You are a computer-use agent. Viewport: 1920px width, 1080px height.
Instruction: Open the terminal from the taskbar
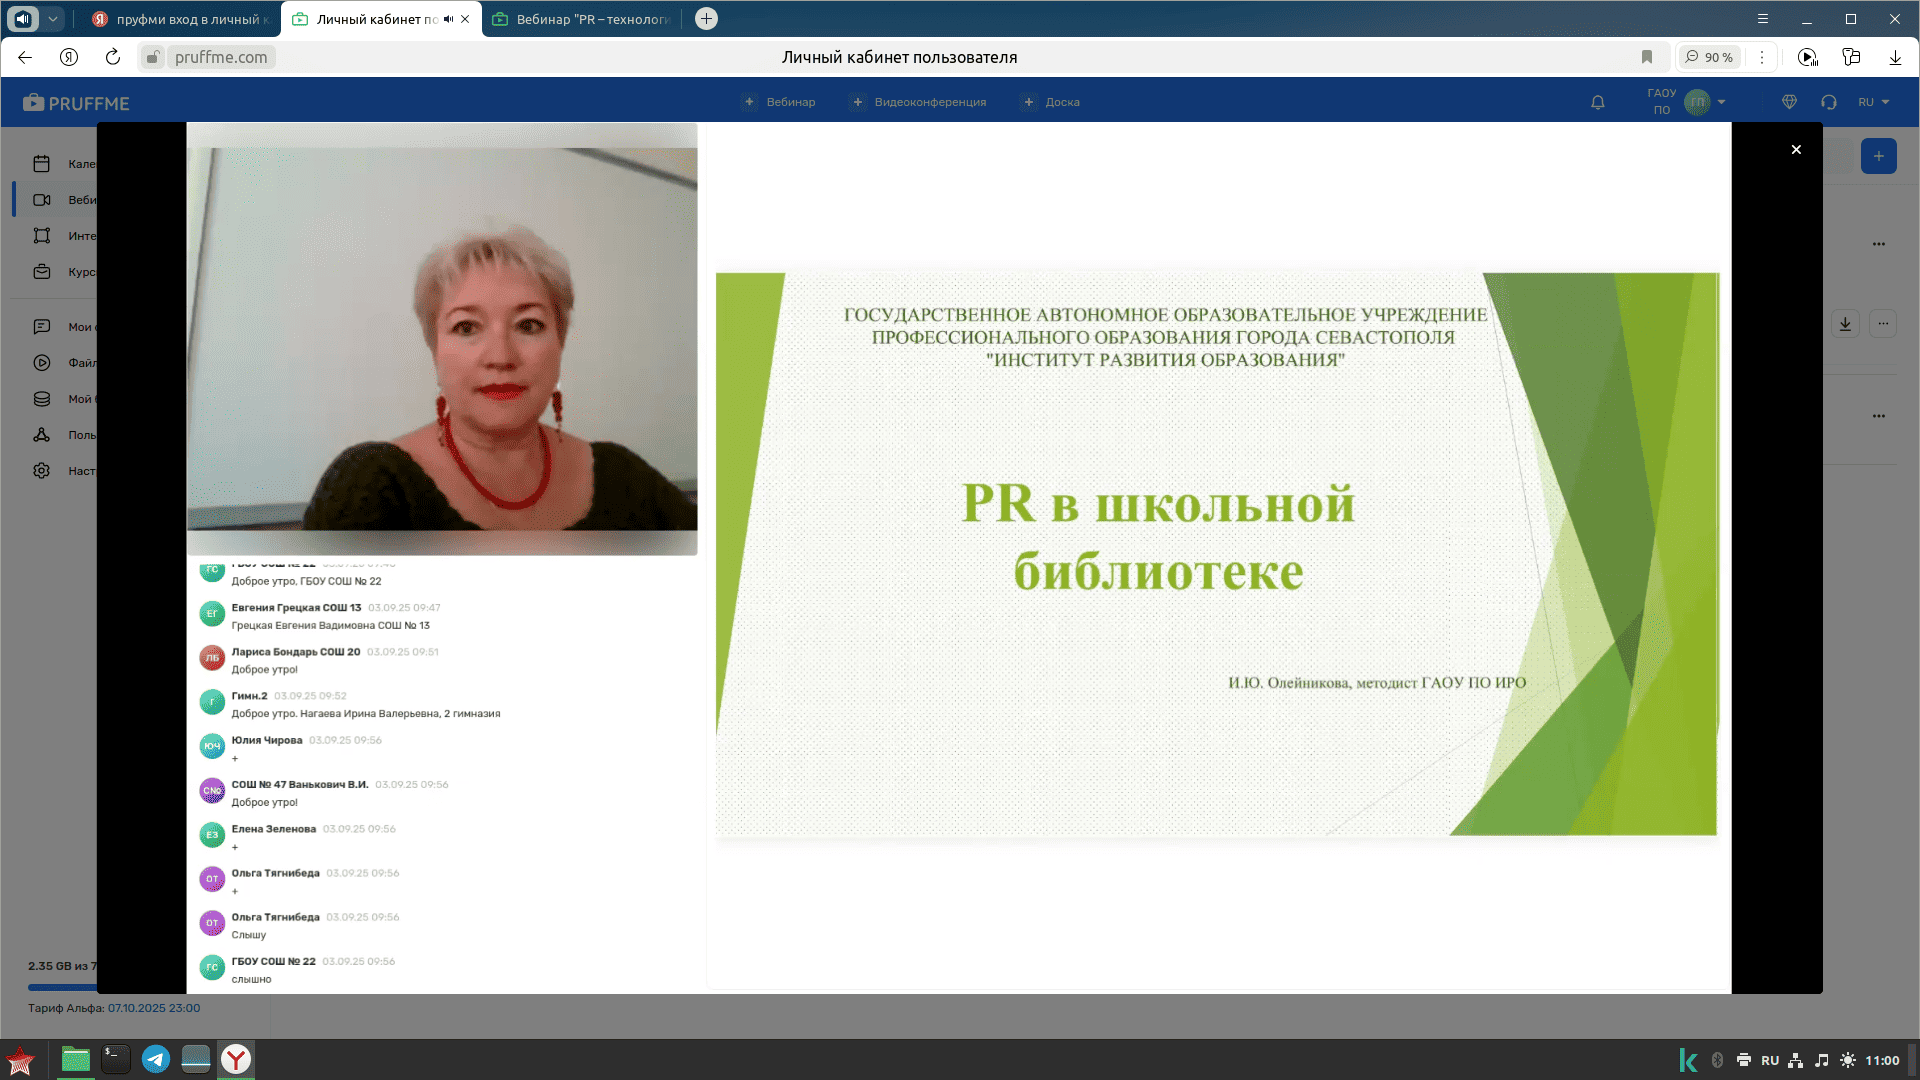tap(116, 1059)
